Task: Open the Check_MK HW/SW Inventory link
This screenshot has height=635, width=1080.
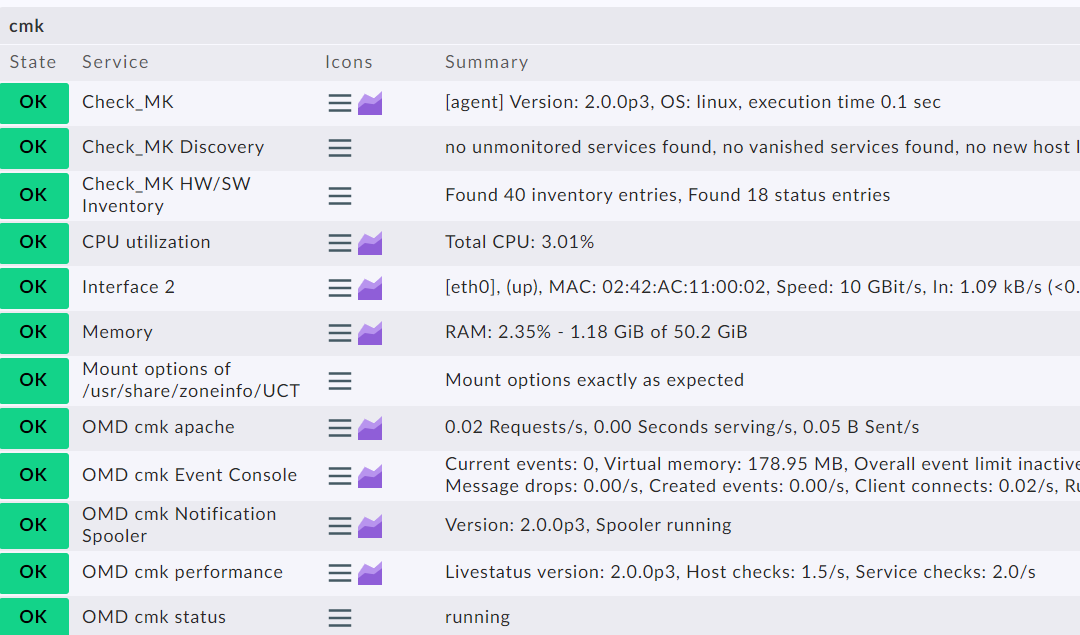Action: (166, 195)
